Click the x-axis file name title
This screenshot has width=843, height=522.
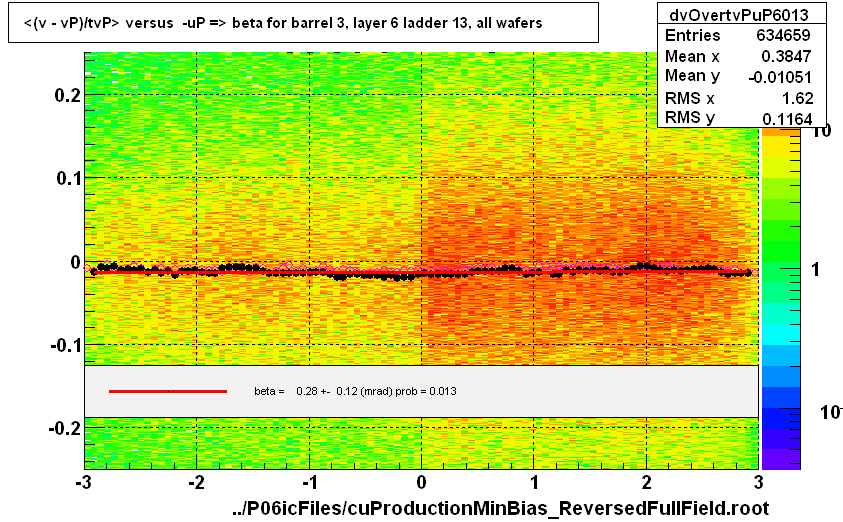point(501,508)
